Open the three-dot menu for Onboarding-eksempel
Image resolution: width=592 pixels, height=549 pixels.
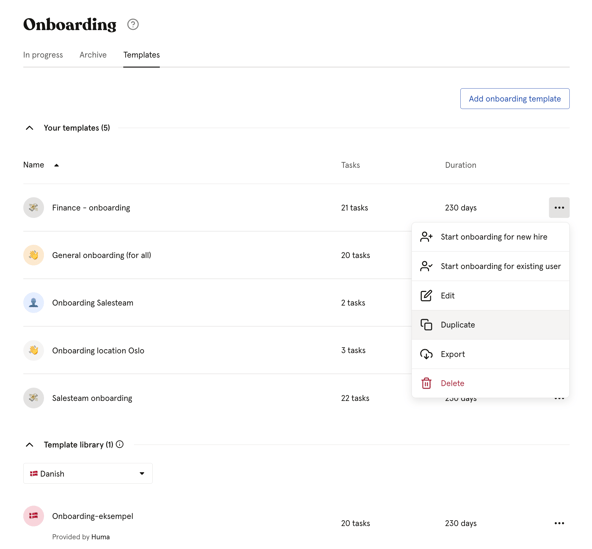tap(559, 523)
